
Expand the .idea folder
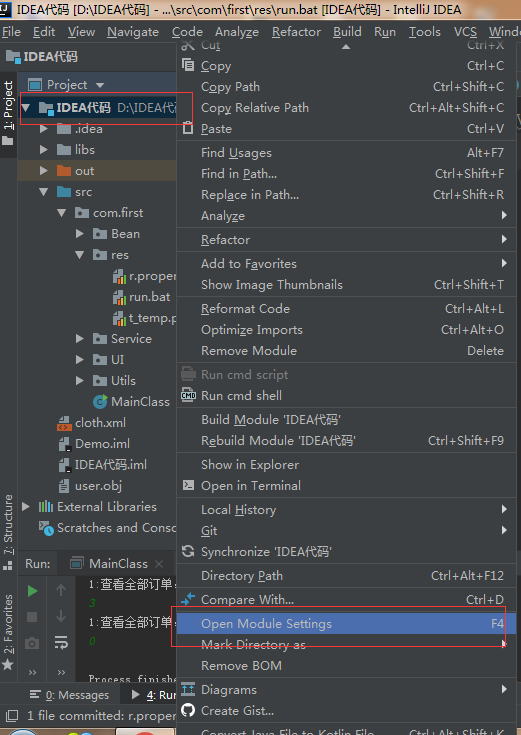44,128
